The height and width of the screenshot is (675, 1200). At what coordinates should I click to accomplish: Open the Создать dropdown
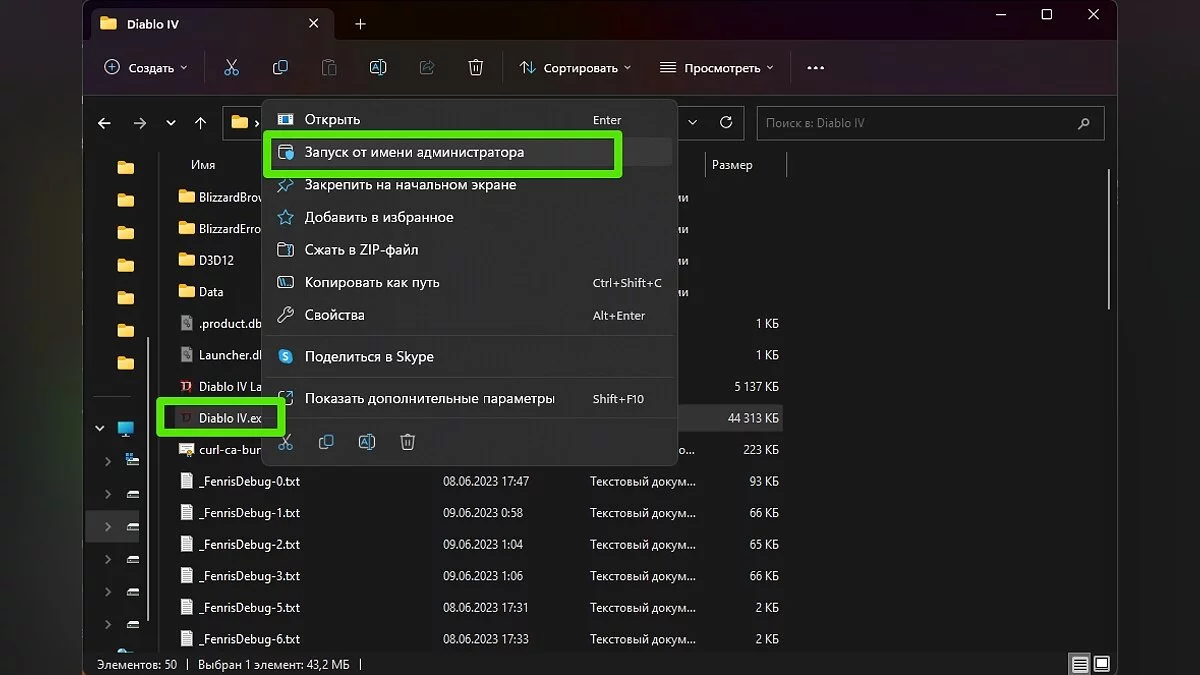[x=146, y=68]
